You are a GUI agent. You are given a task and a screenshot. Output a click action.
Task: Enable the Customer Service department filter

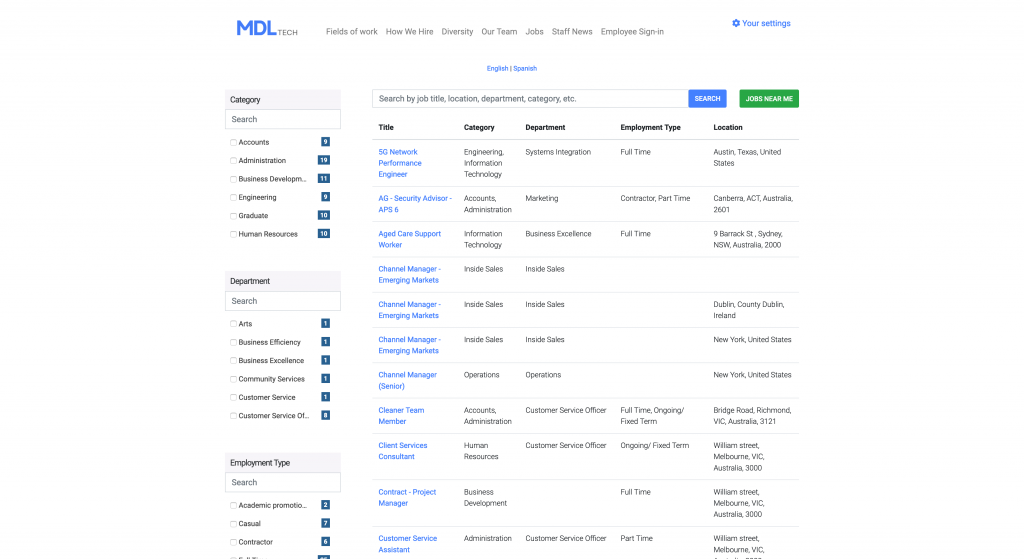coord(234,398)
